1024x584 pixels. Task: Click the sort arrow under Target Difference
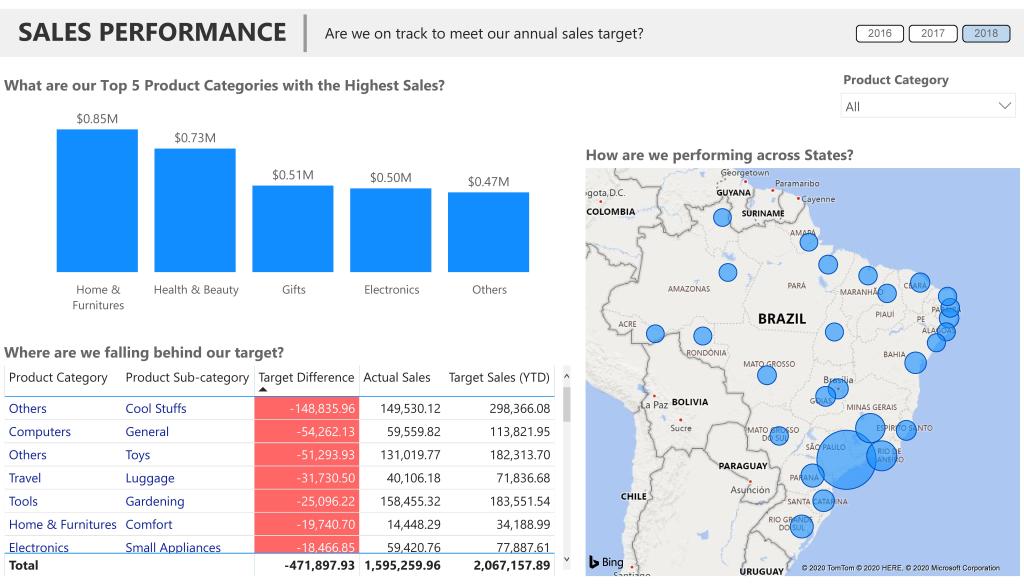tap(263, 390)
